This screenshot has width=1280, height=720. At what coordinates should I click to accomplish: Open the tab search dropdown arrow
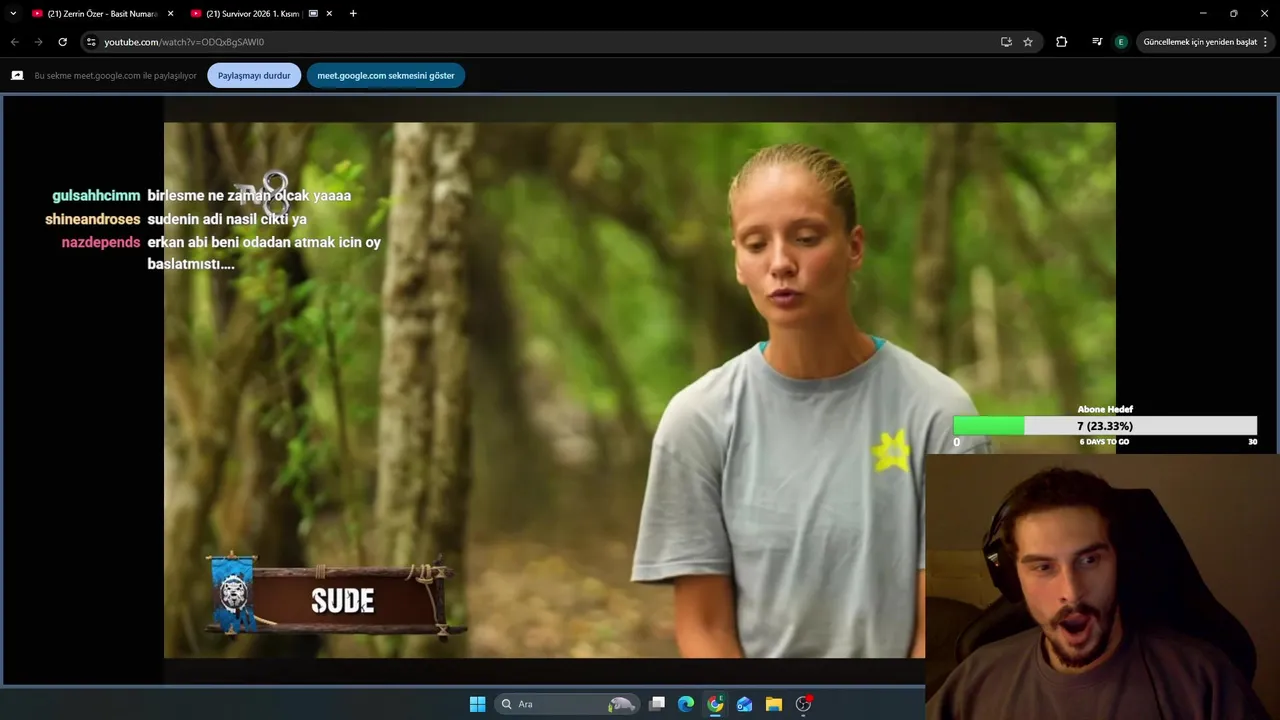pos(13,13)
